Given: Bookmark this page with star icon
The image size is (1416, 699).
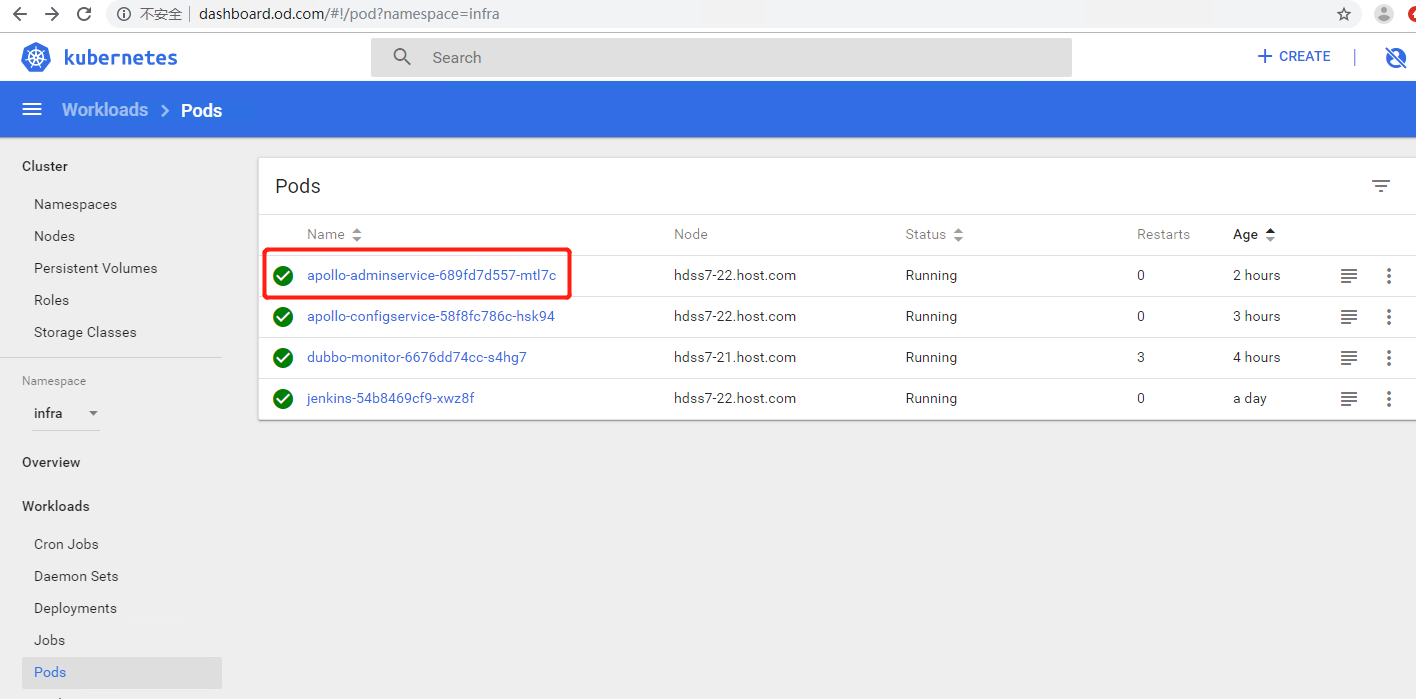Looking at the screenshot, I should (x=1343, y=14).
